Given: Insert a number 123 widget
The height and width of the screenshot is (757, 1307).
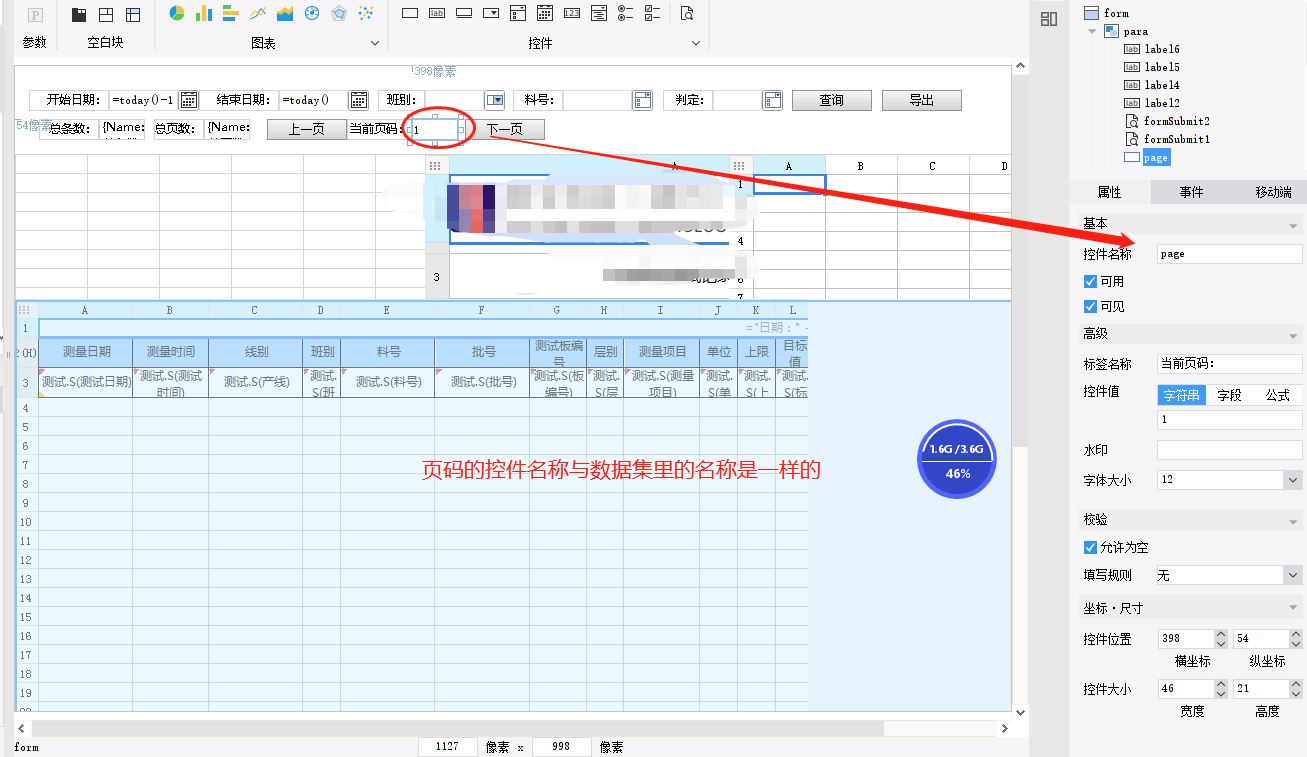Looking at the screenshot, I should pos(572,14).
